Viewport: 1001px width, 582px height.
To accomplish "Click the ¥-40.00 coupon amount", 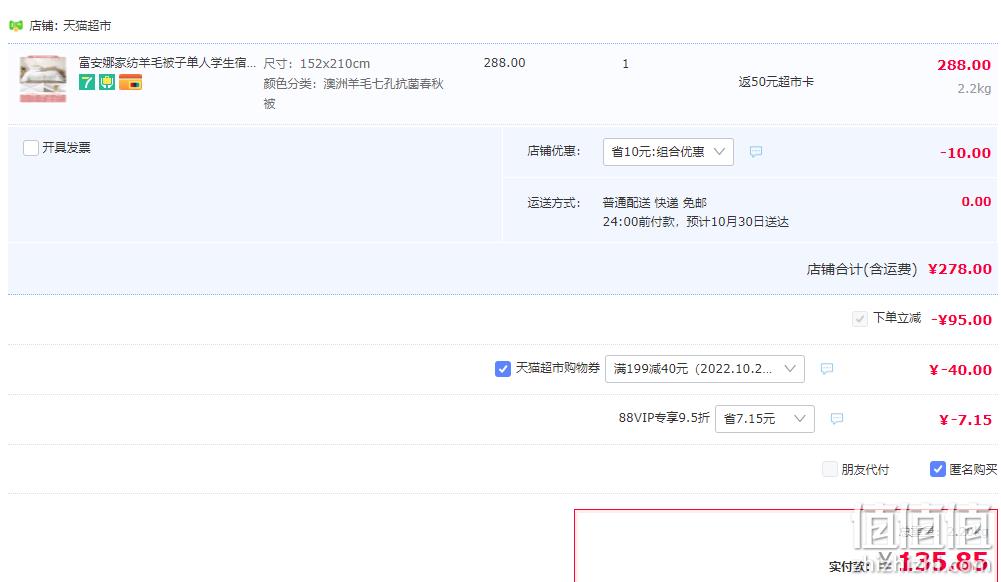I will [x=960, y=370].
